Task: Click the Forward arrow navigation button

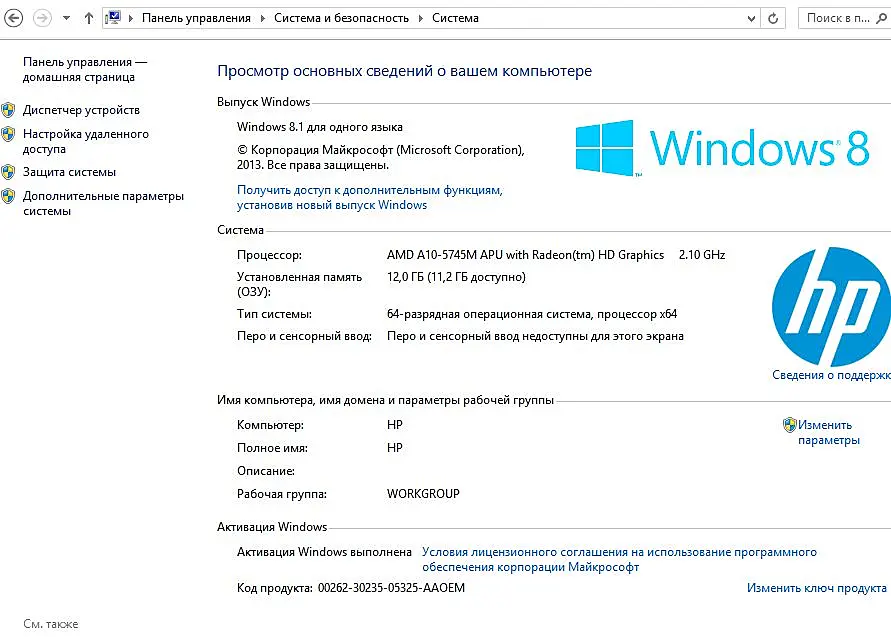Action: point(42,18)
